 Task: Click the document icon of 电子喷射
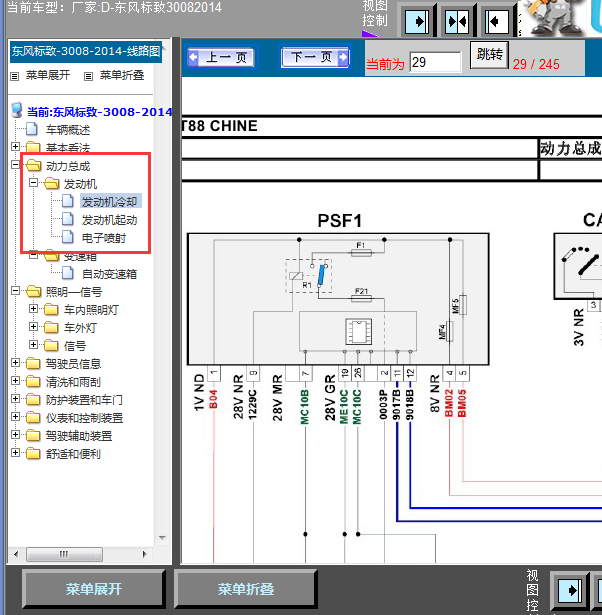pos(67,237)
